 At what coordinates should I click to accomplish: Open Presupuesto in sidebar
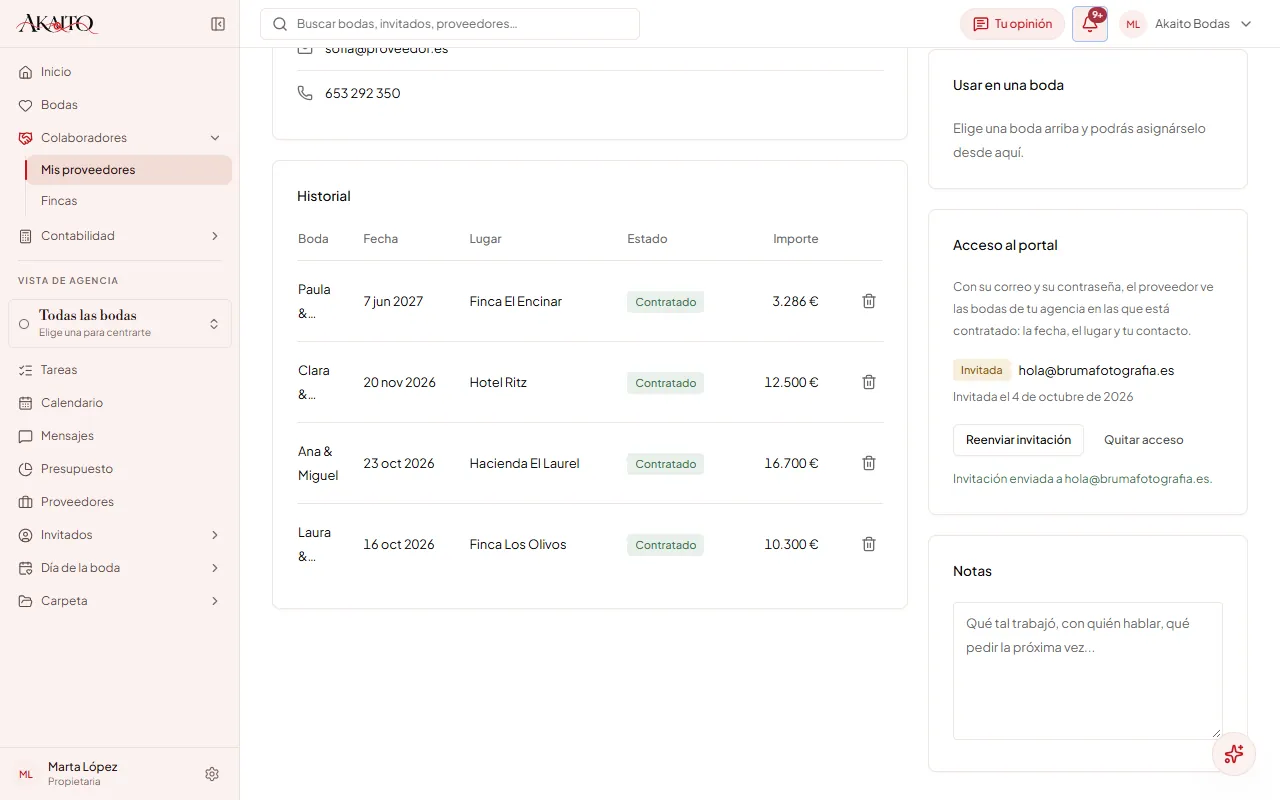coord(120,469)
